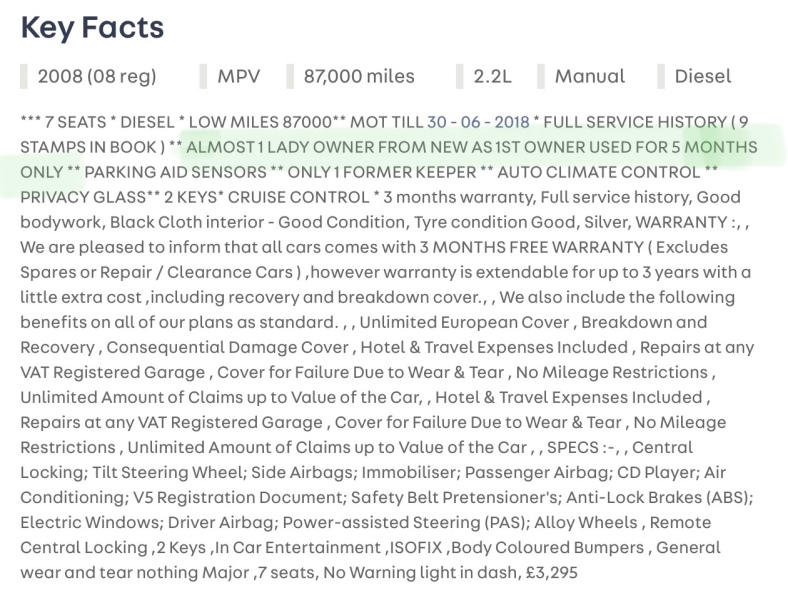Click the grey bar marker beside MPV
Viewport: 788px width, 600px height.
coord(203,76)
